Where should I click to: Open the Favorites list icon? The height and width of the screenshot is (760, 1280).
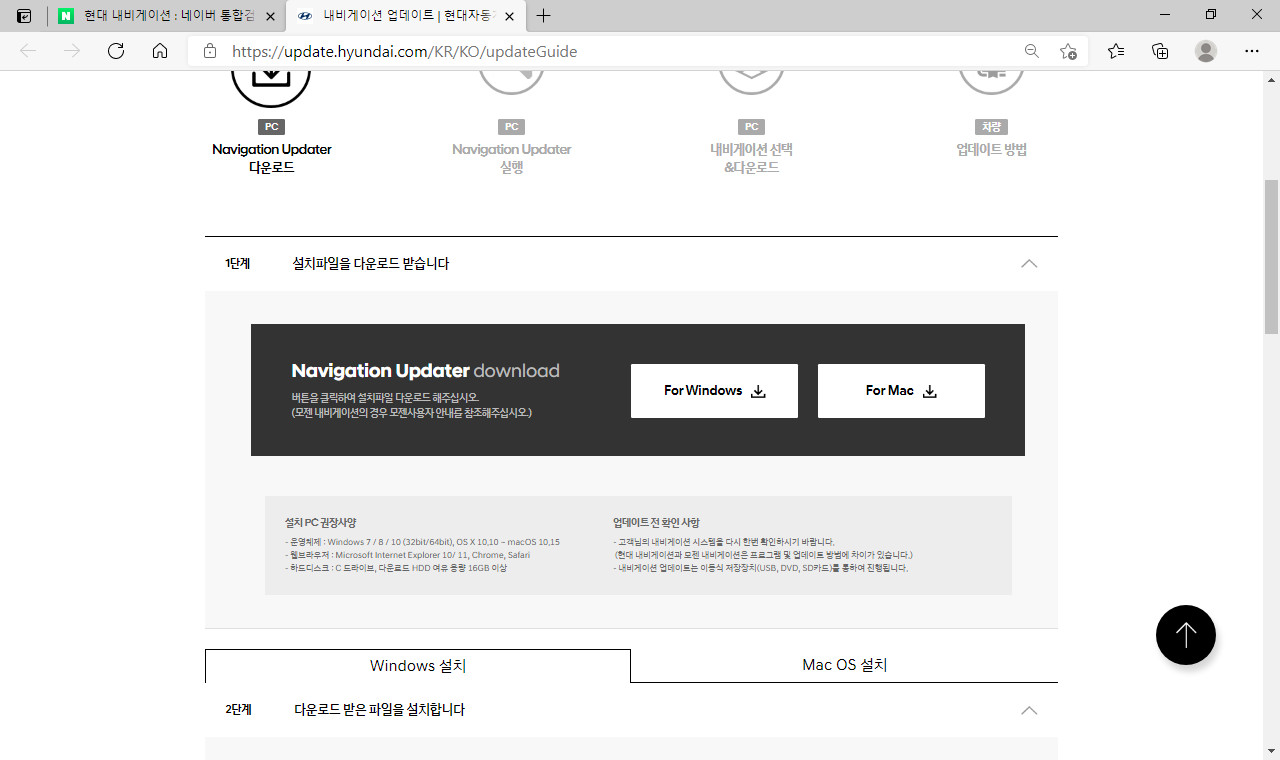(1116, 51)
